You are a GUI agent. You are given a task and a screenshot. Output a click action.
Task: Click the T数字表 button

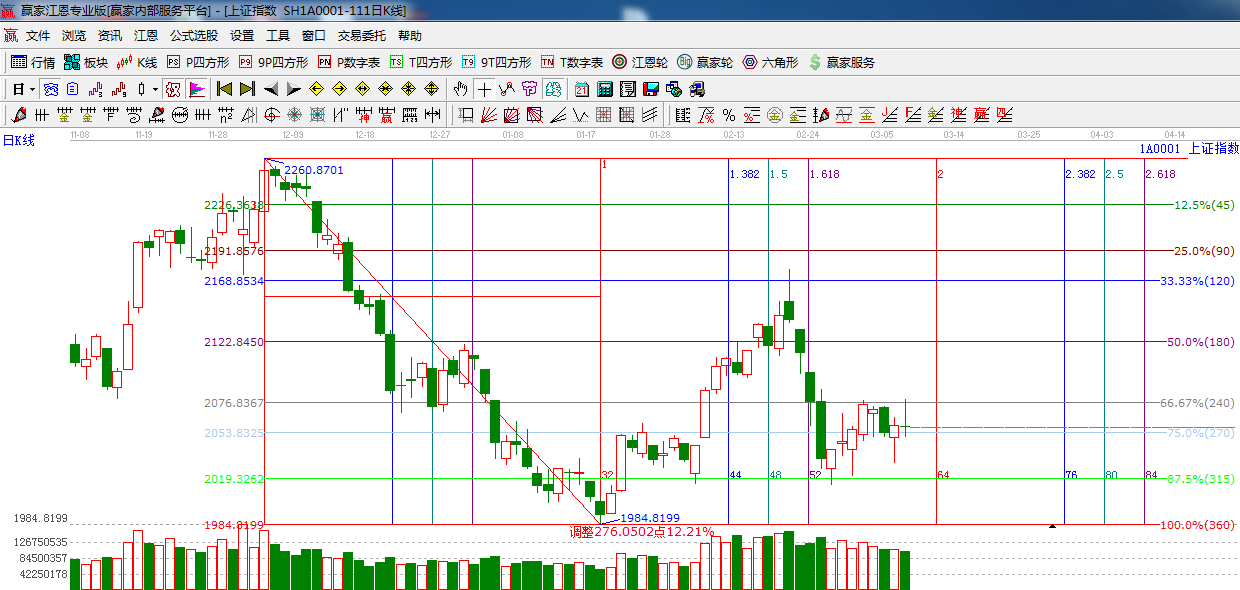click(x=571, y=62)
